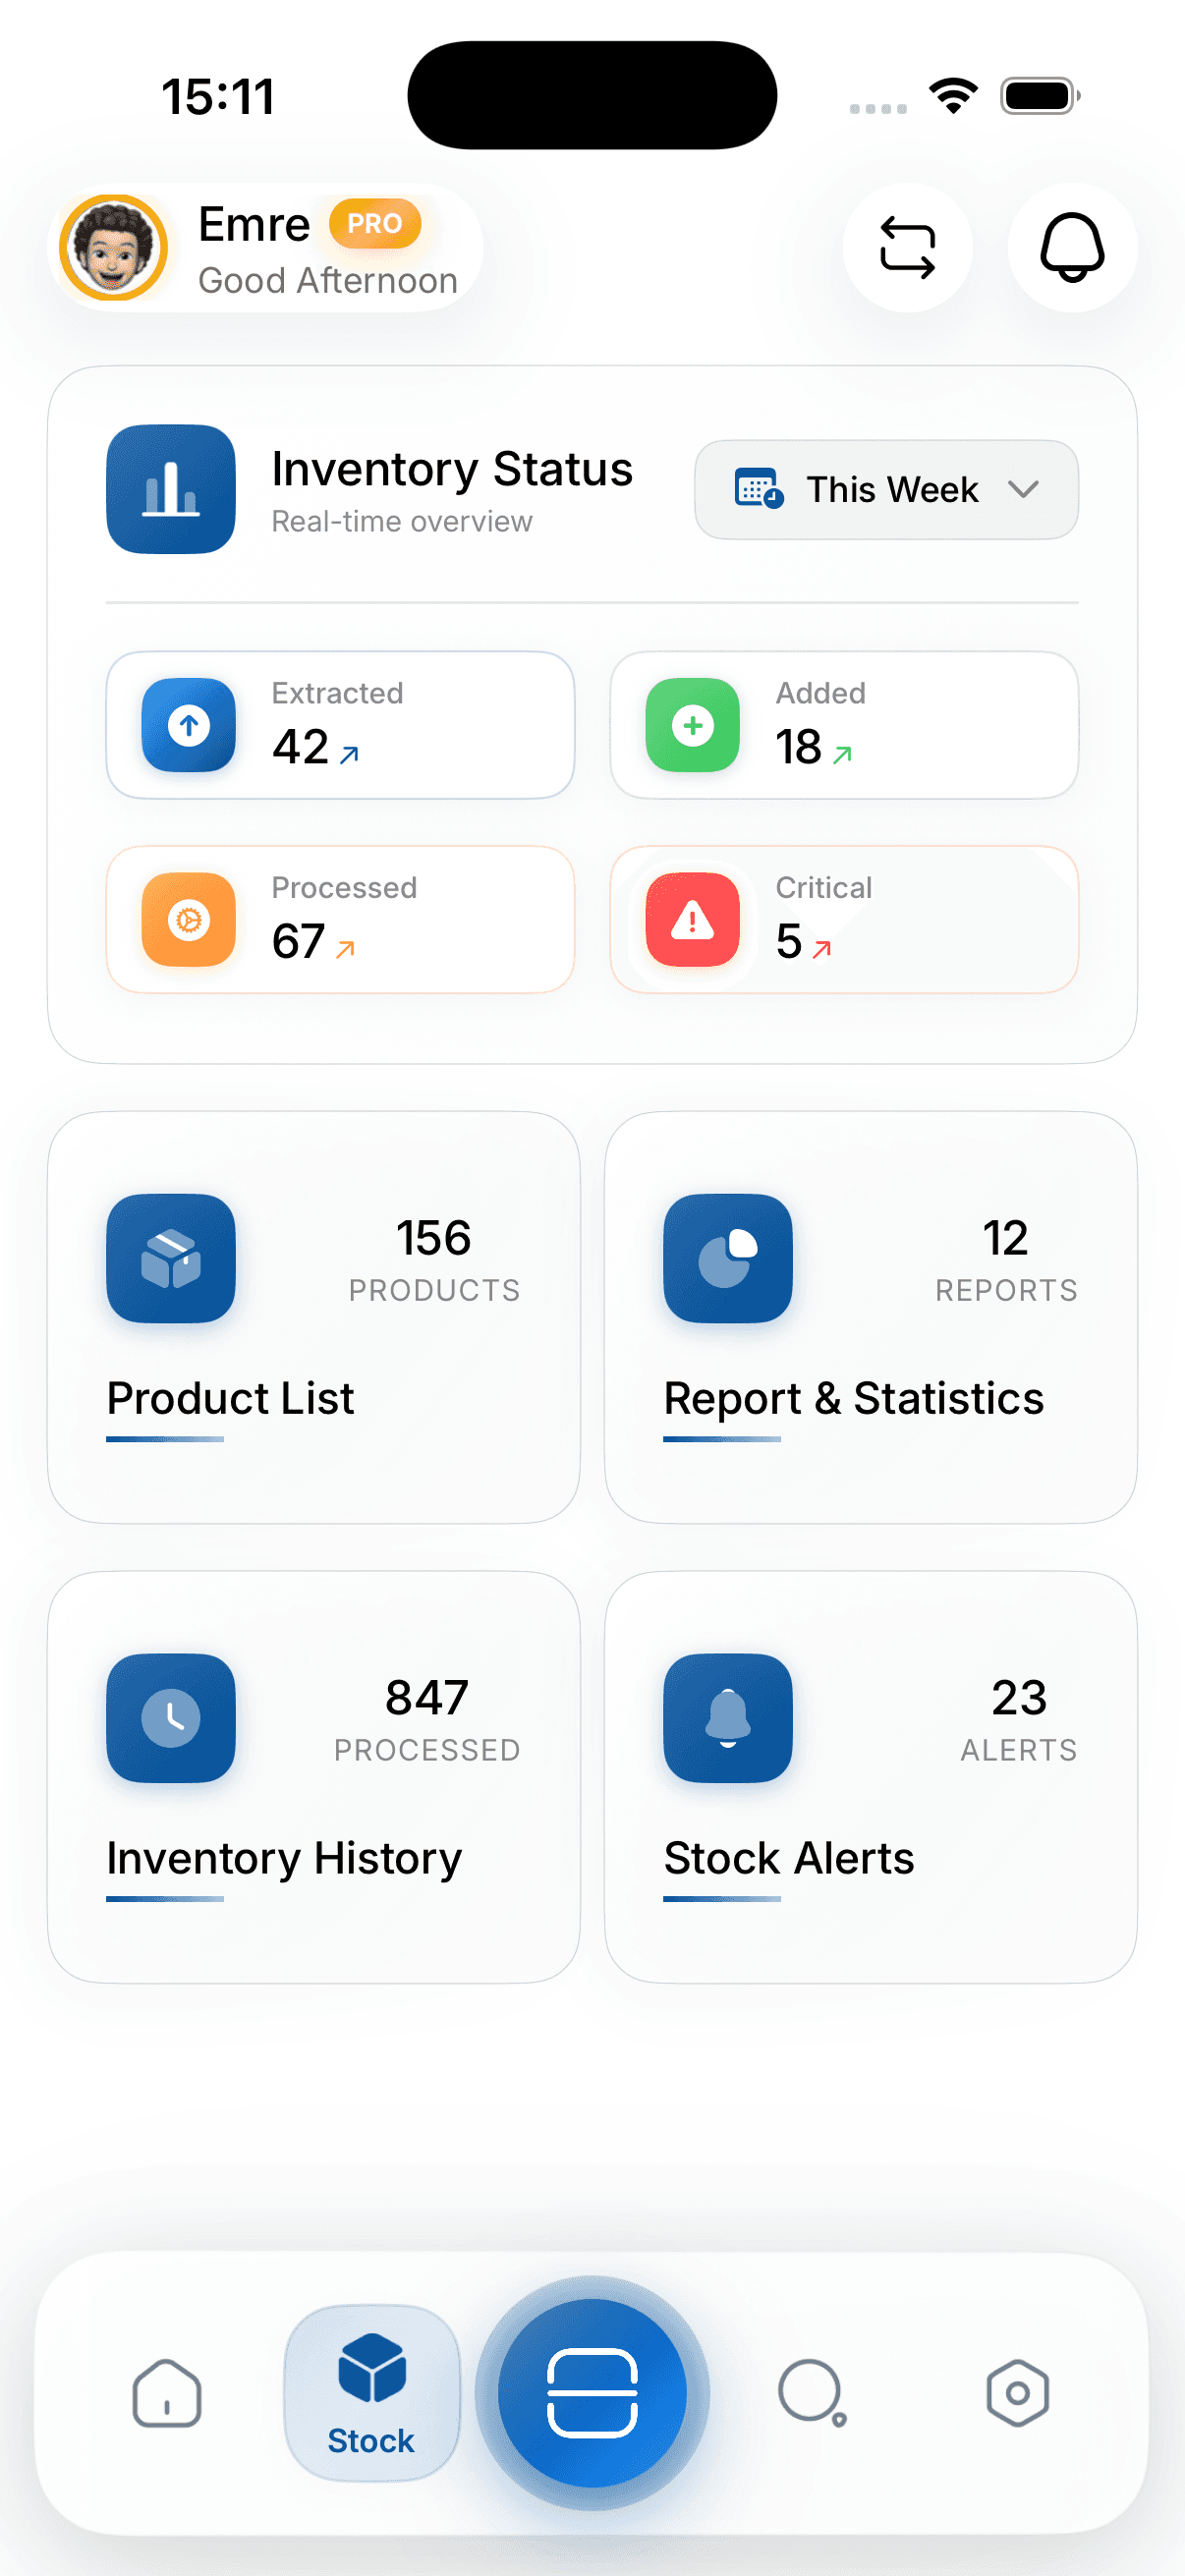This screenshot has width=1185, height=2576.
Task: Select the Stock tab
Action: 372,2392
